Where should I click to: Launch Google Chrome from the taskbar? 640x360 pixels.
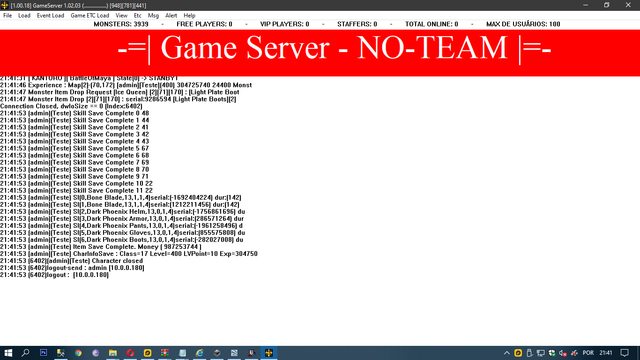click(x=78, y=353)
